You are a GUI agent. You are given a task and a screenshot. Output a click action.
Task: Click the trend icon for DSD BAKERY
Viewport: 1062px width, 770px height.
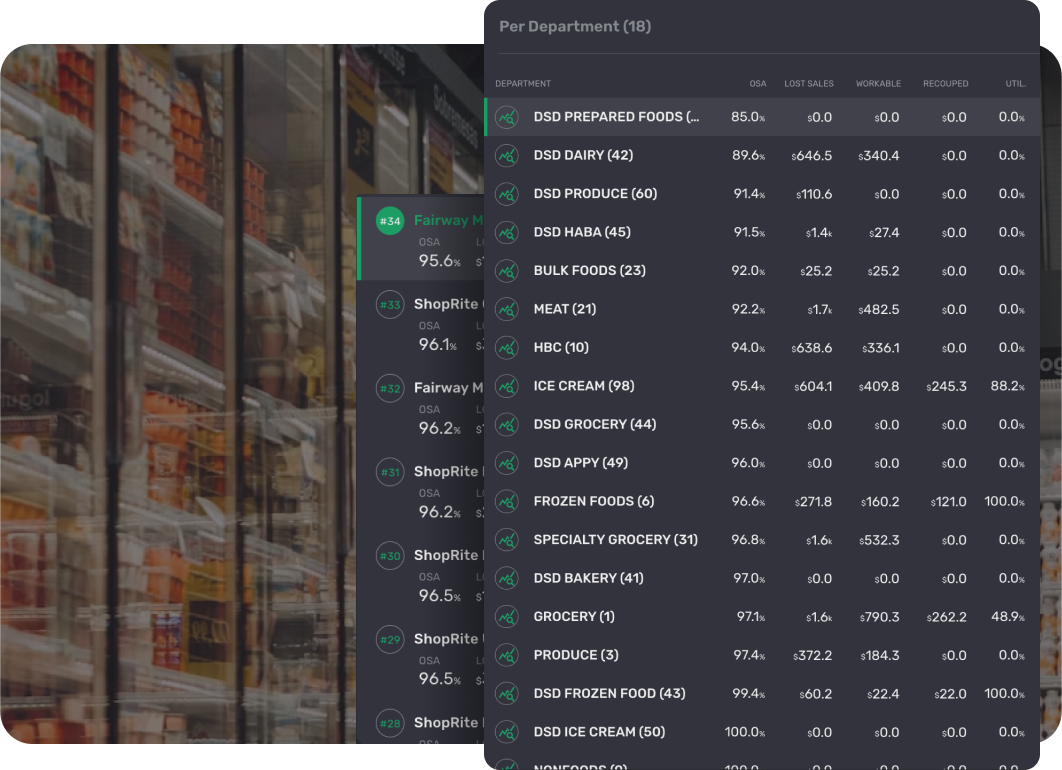point(506,578)
